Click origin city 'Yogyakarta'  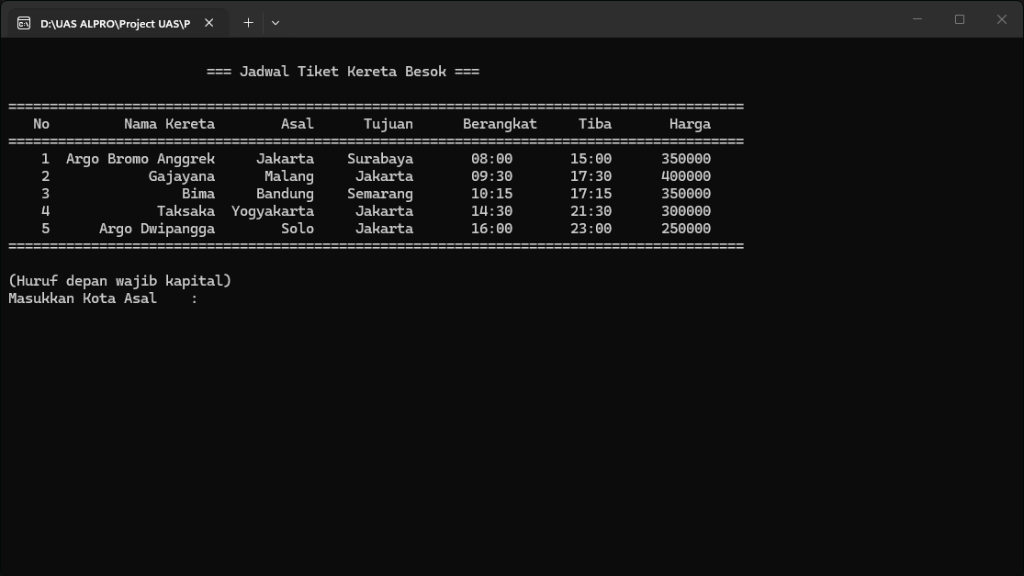272,211
